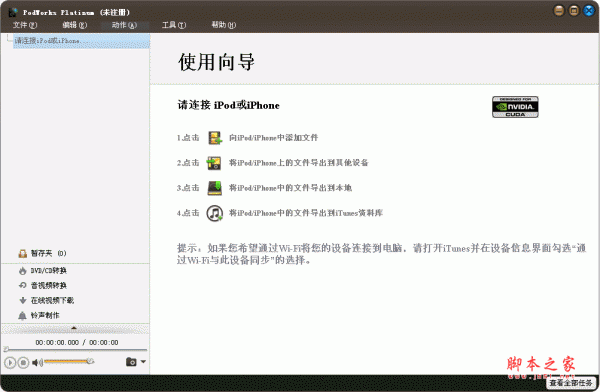Click the 将iPod/iPhone中的文件导出到本地 text
Image resolution: width=600 pixels, height=392 pixels.
click(x=290, y=188)
